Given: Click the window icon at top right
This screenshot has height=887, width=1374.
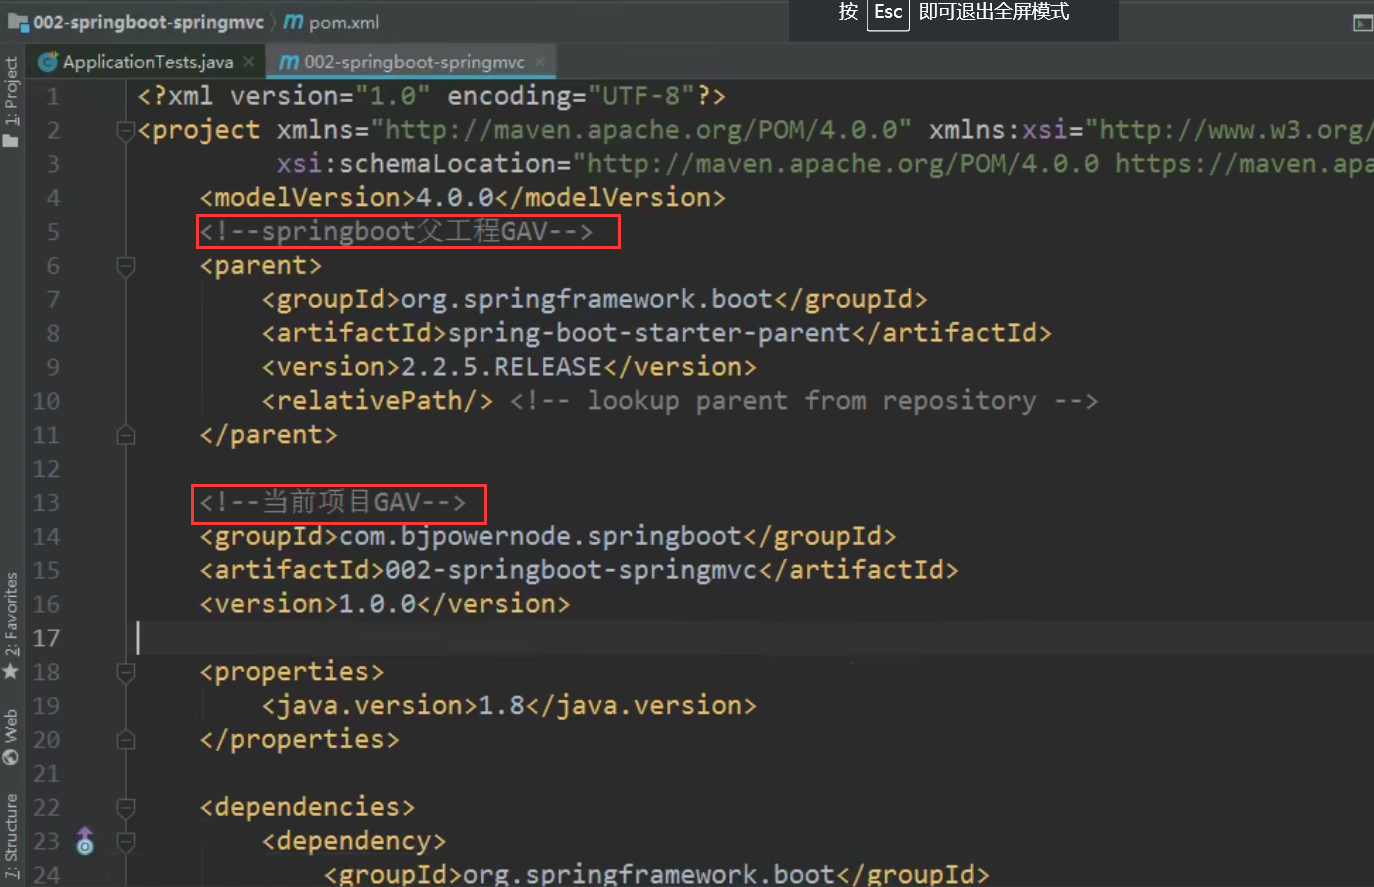Looking at the screenshot, I should [x=1362, y=22].
